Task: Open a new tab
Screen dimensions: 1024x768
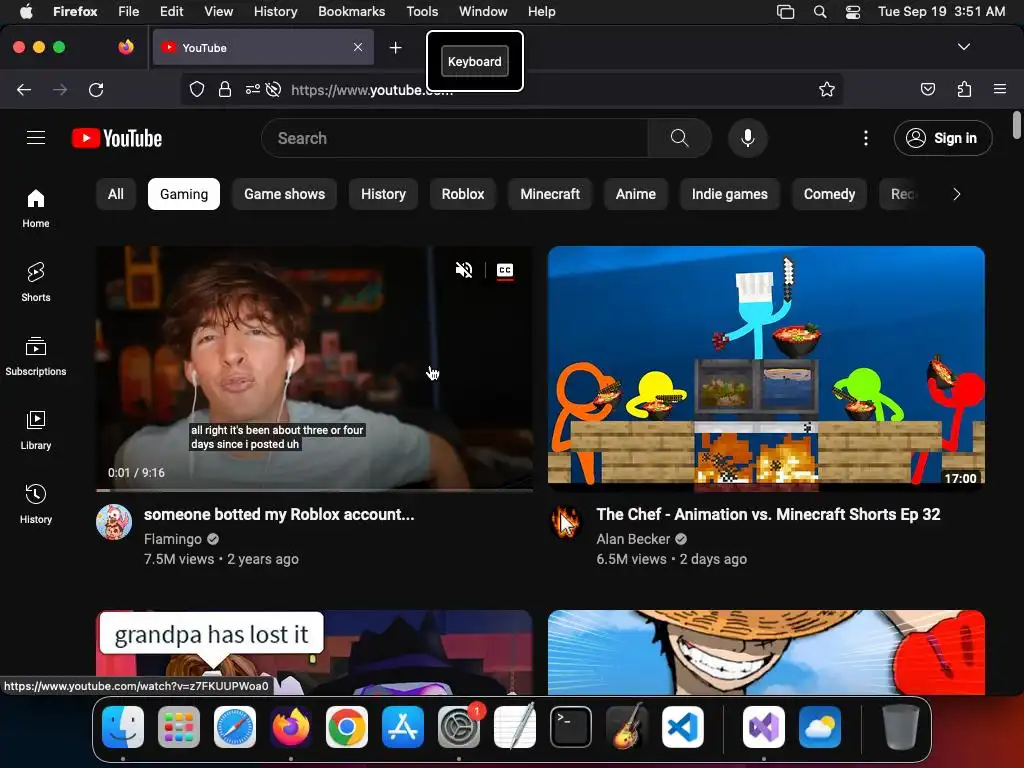Action: click(395, 48)
